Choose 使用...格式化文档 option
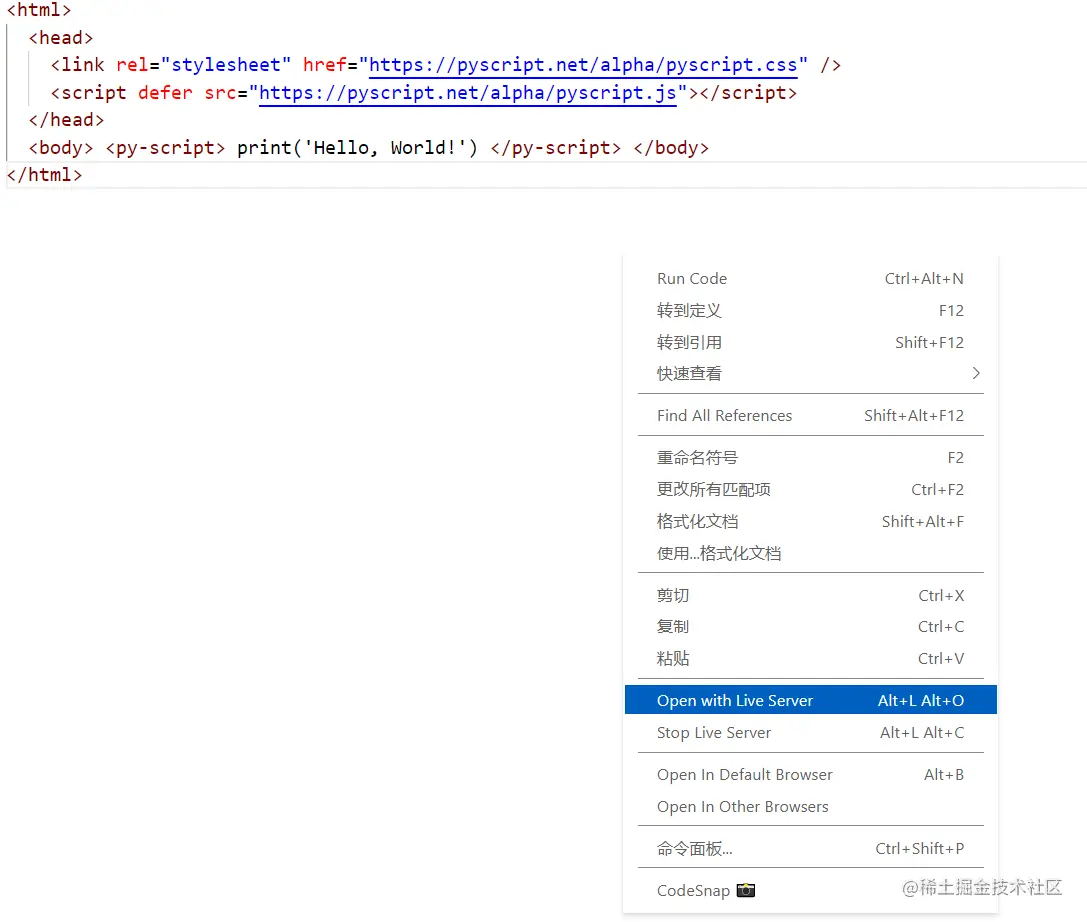1087x922 pixels. pyautogui.click(x=810, y=553)
